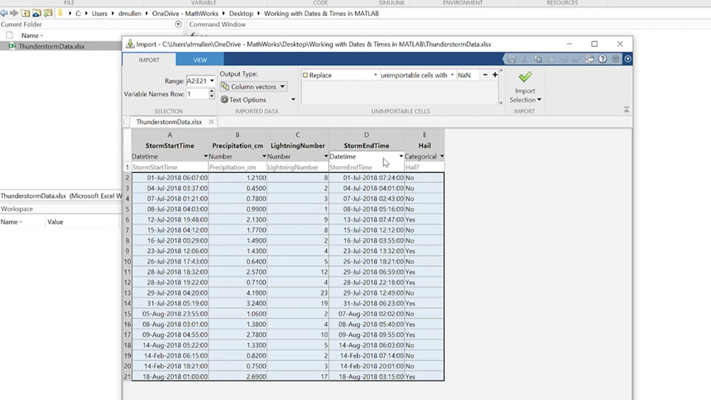Viewport: 711px width, 400px height.
Task: Open Precipitation_cm Number type dropdown
Action: click(x=265, y=157)
